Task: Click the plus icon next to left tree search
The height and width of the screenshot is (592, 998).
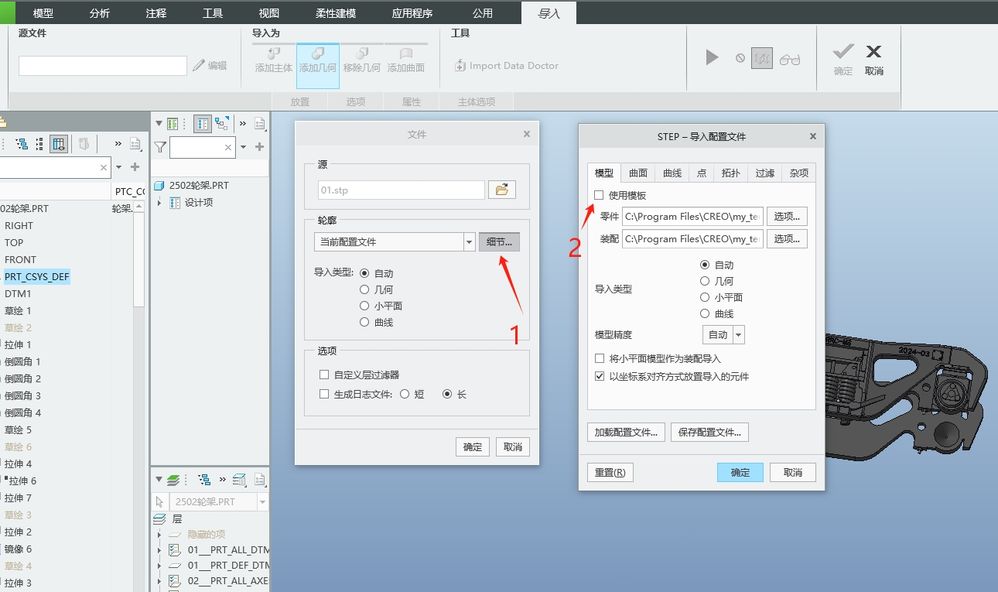Action: (135, 167)
